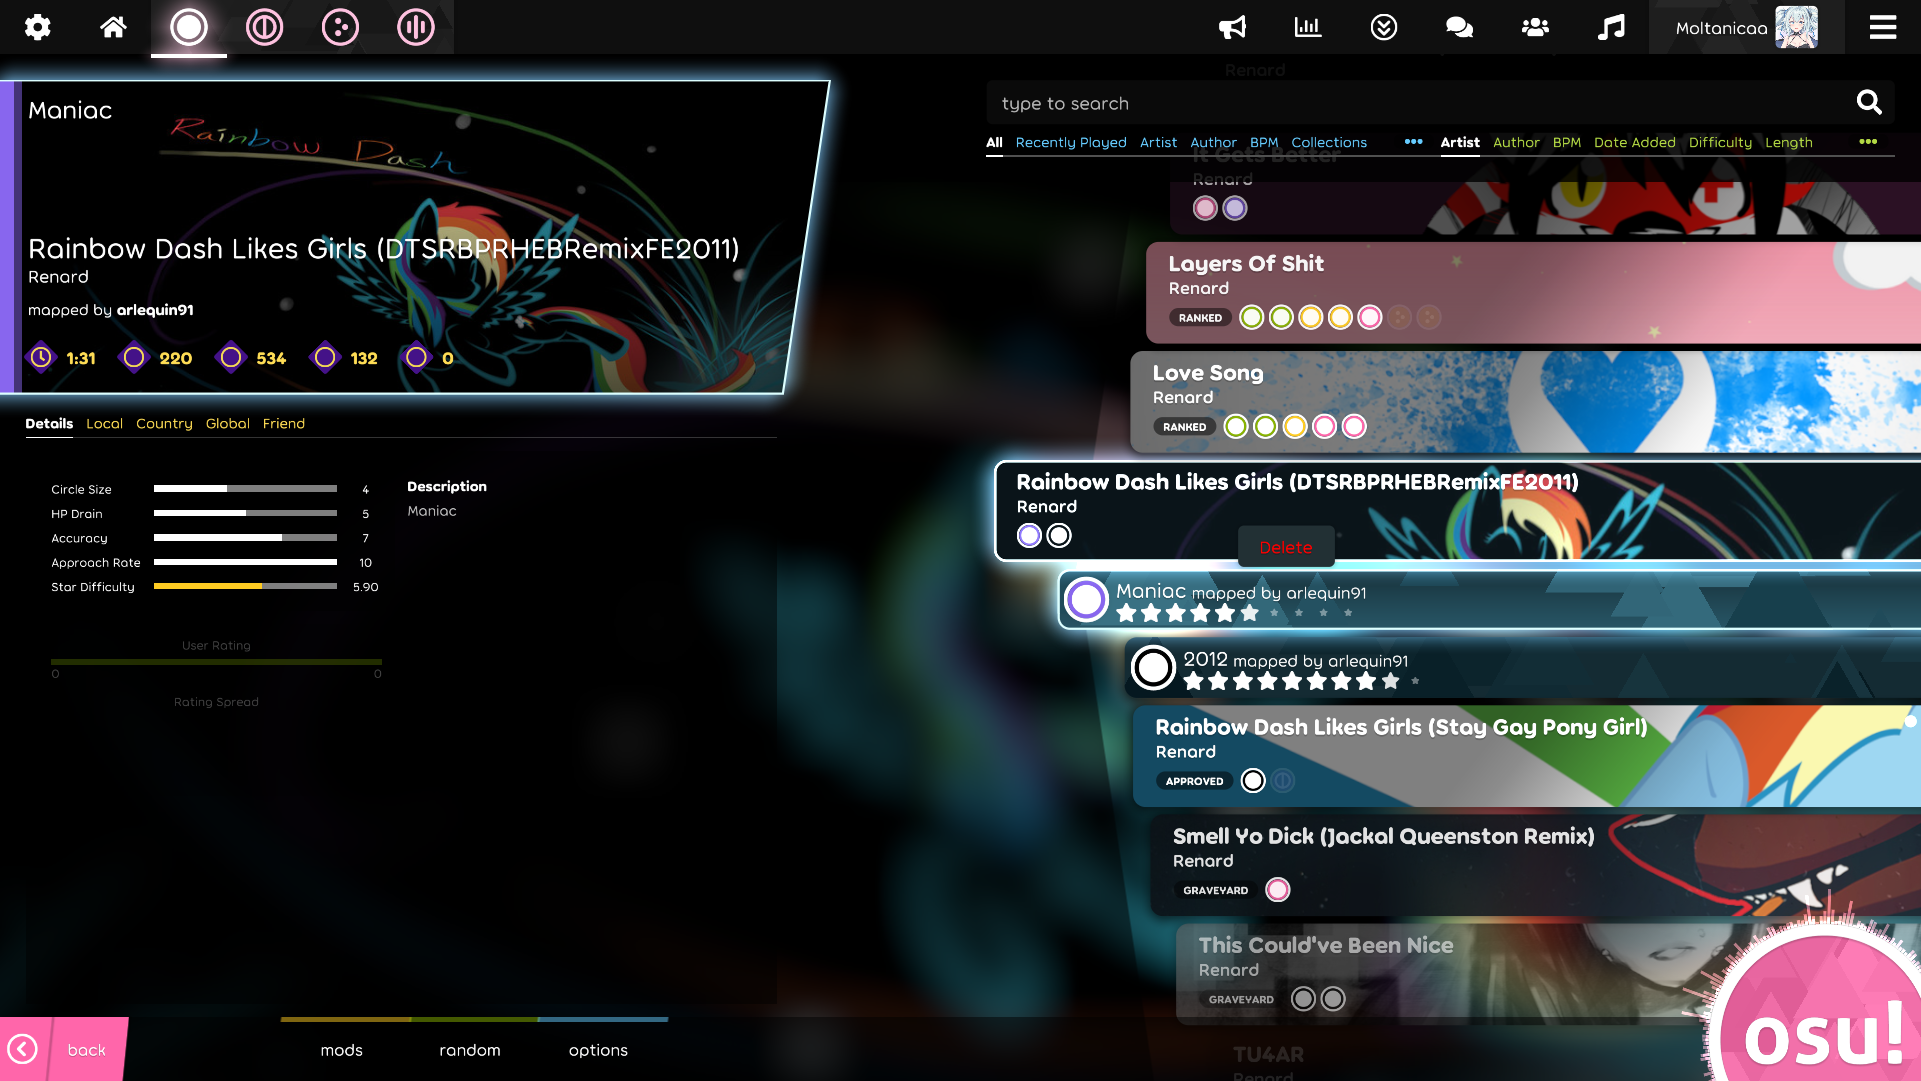Image resolution: width=1921 pixels, height=1081 pixels.
Task: Click the search magnifier icon
Action: (1869, 102)
